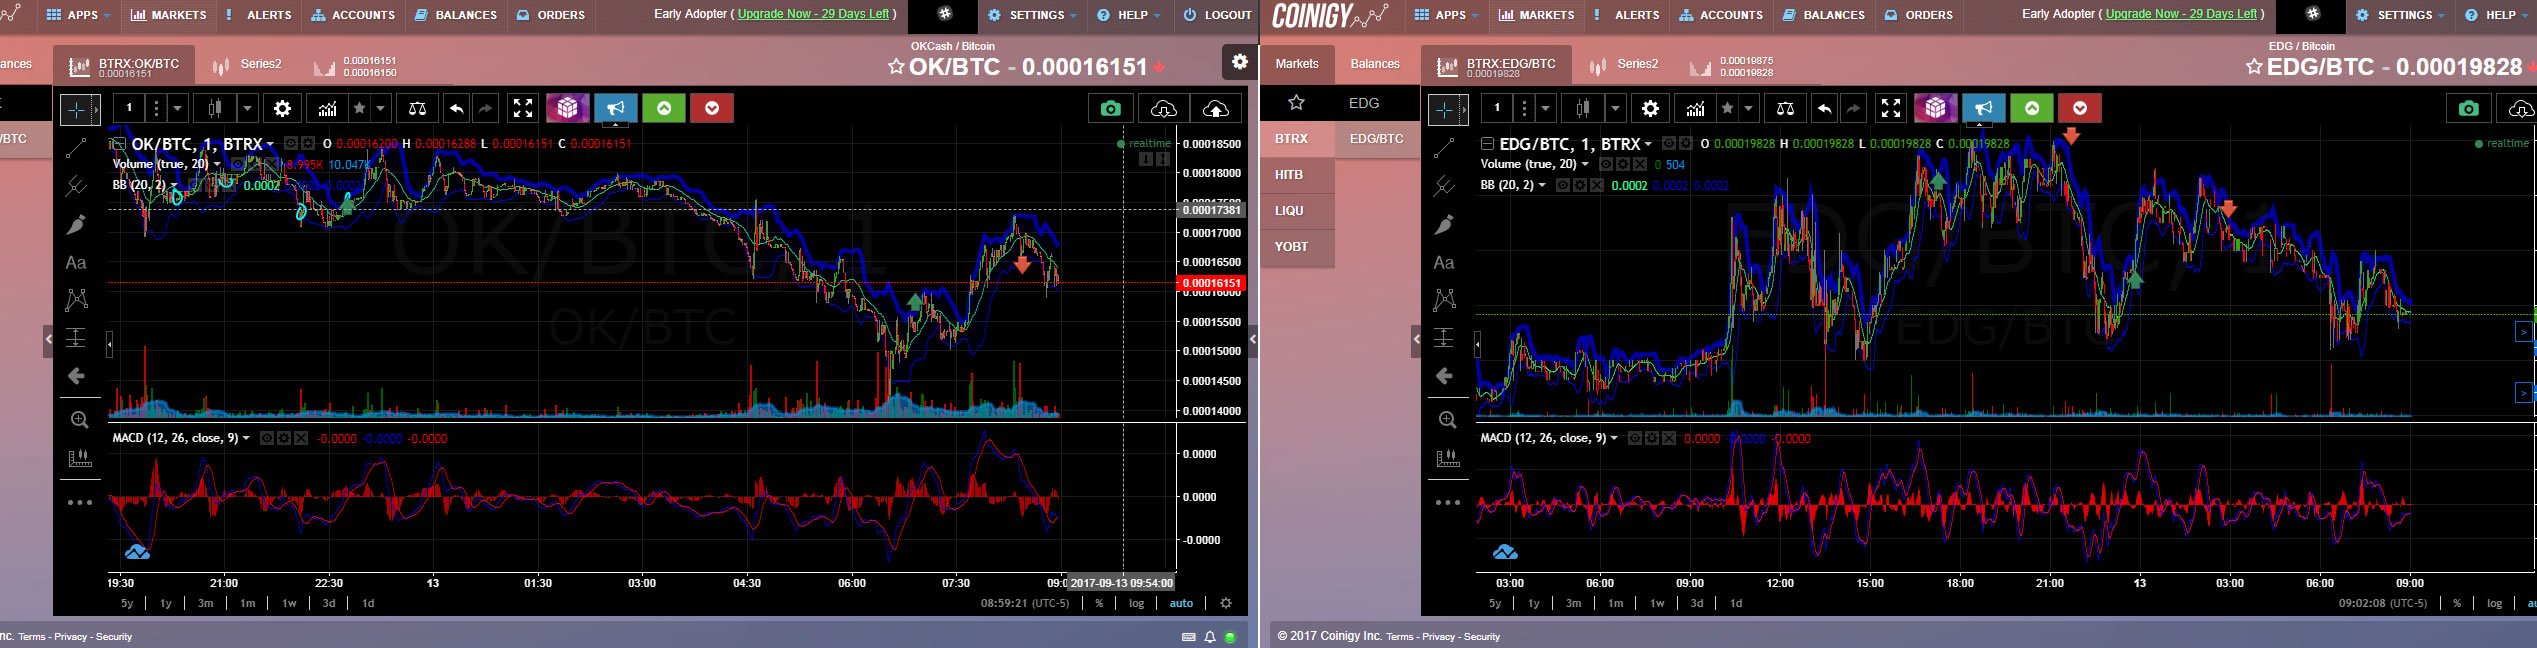Favorite EDG/BTC star next to price title
This screenshot has height=648, width=2537.
coord(2254,67)
